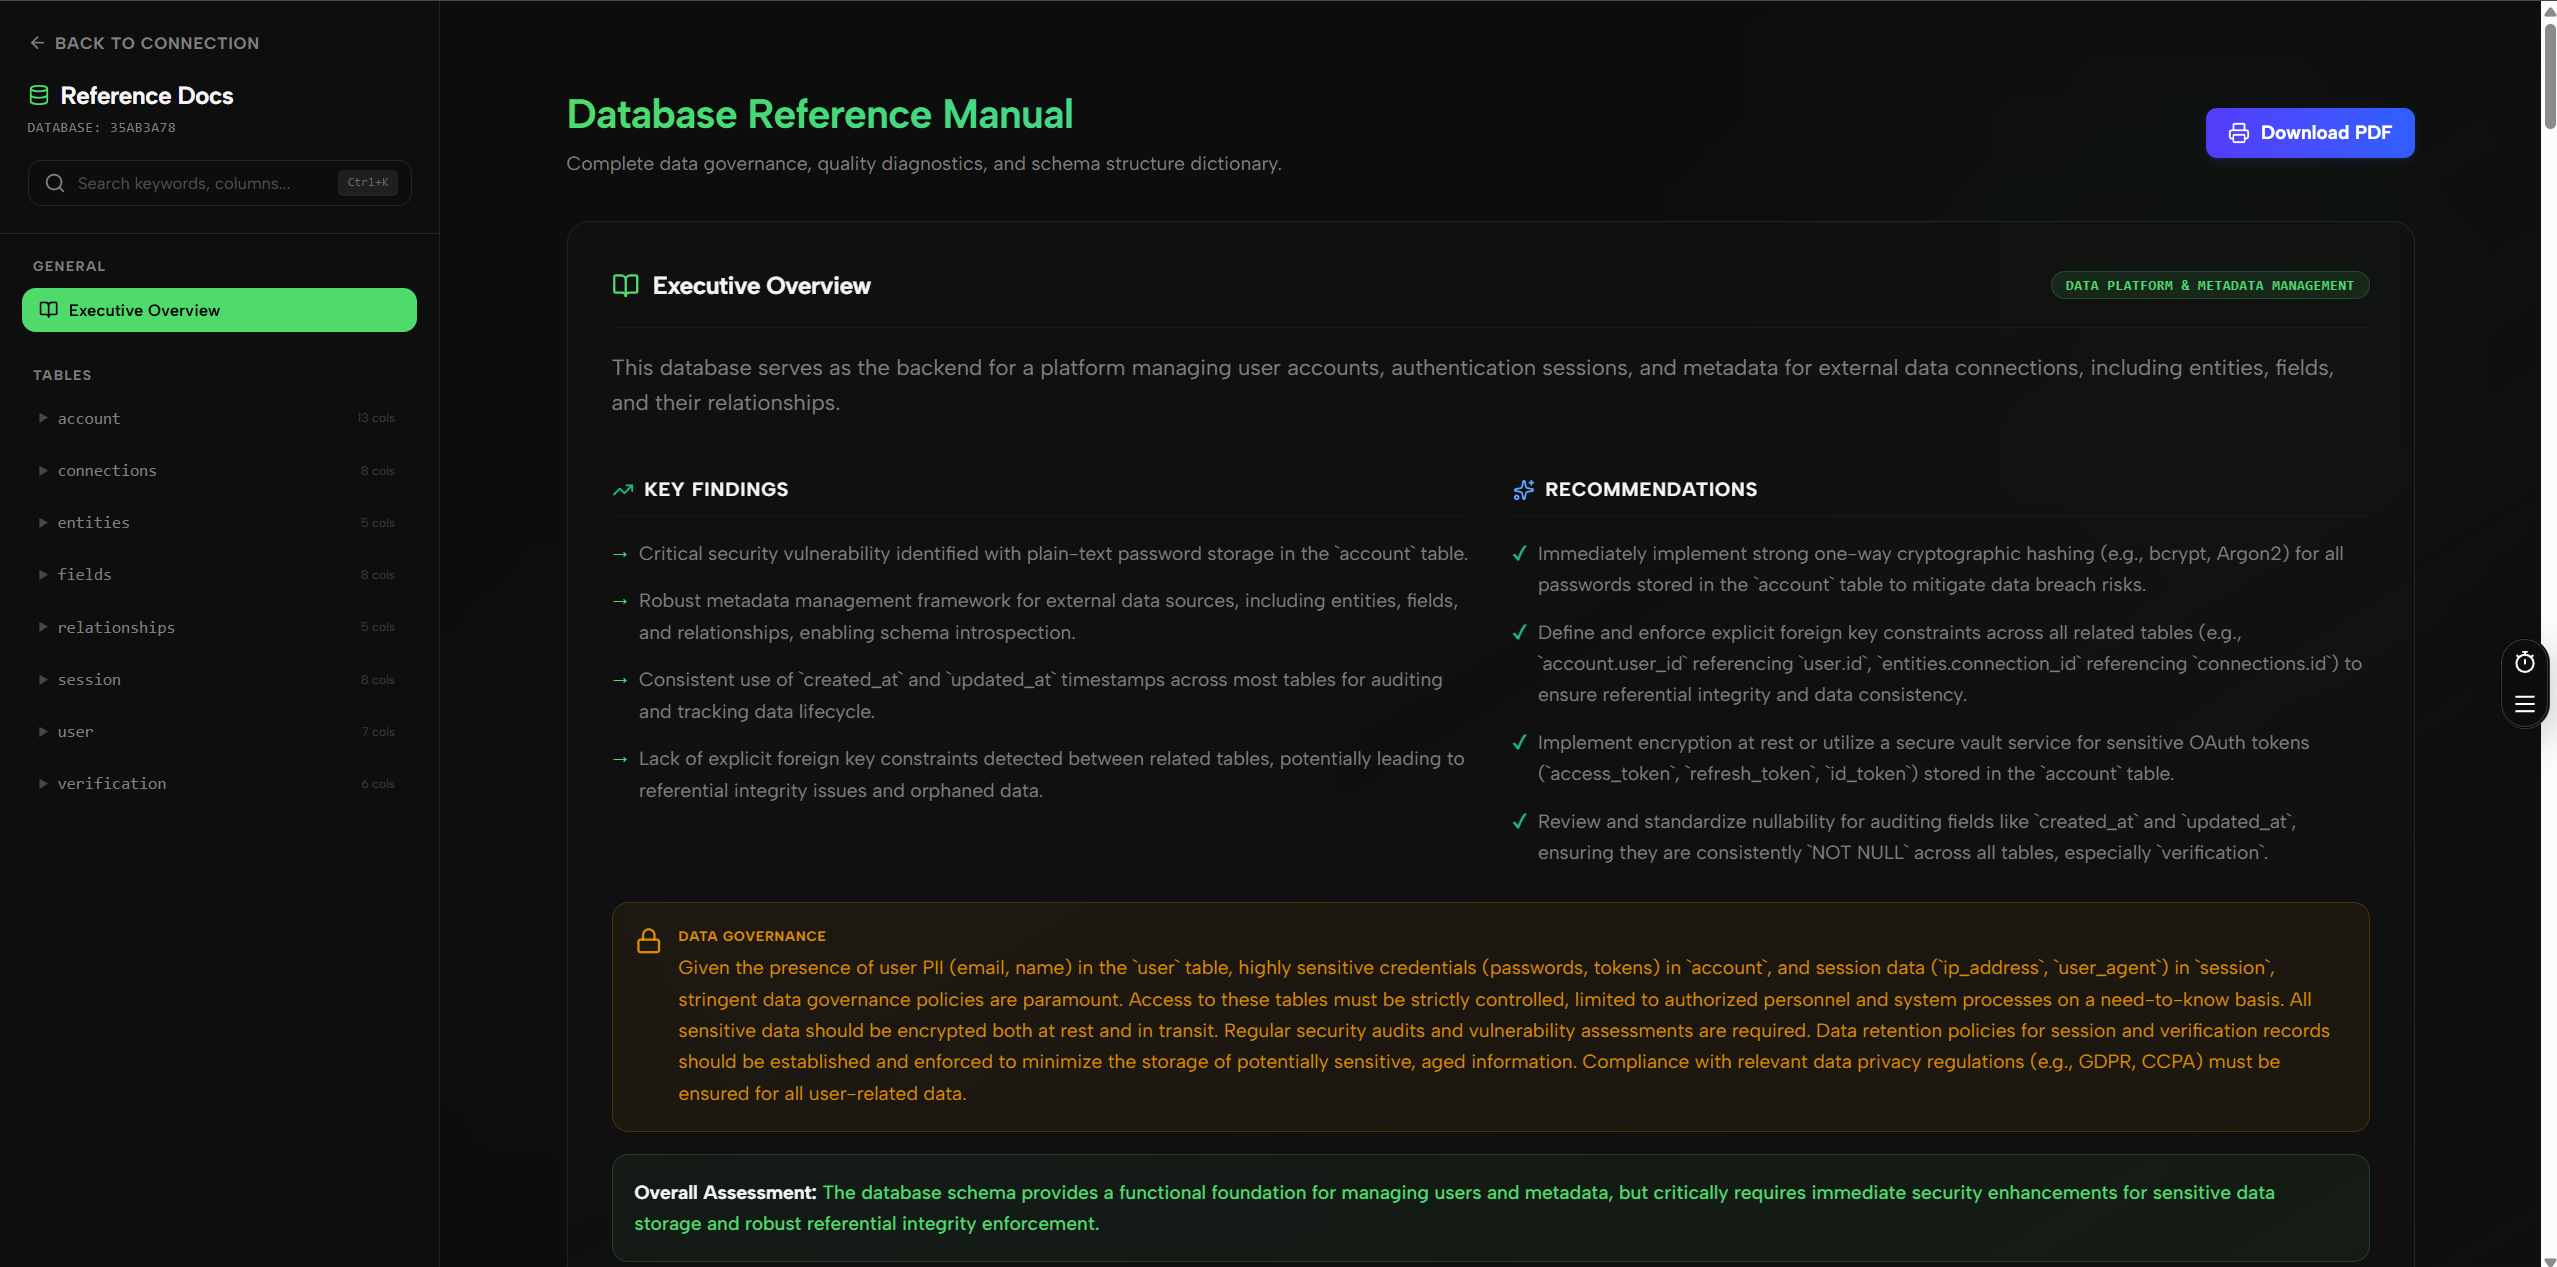Click the Ctrl+K shortcut badge
The image size is (2557, 1267).
(367, 182)
